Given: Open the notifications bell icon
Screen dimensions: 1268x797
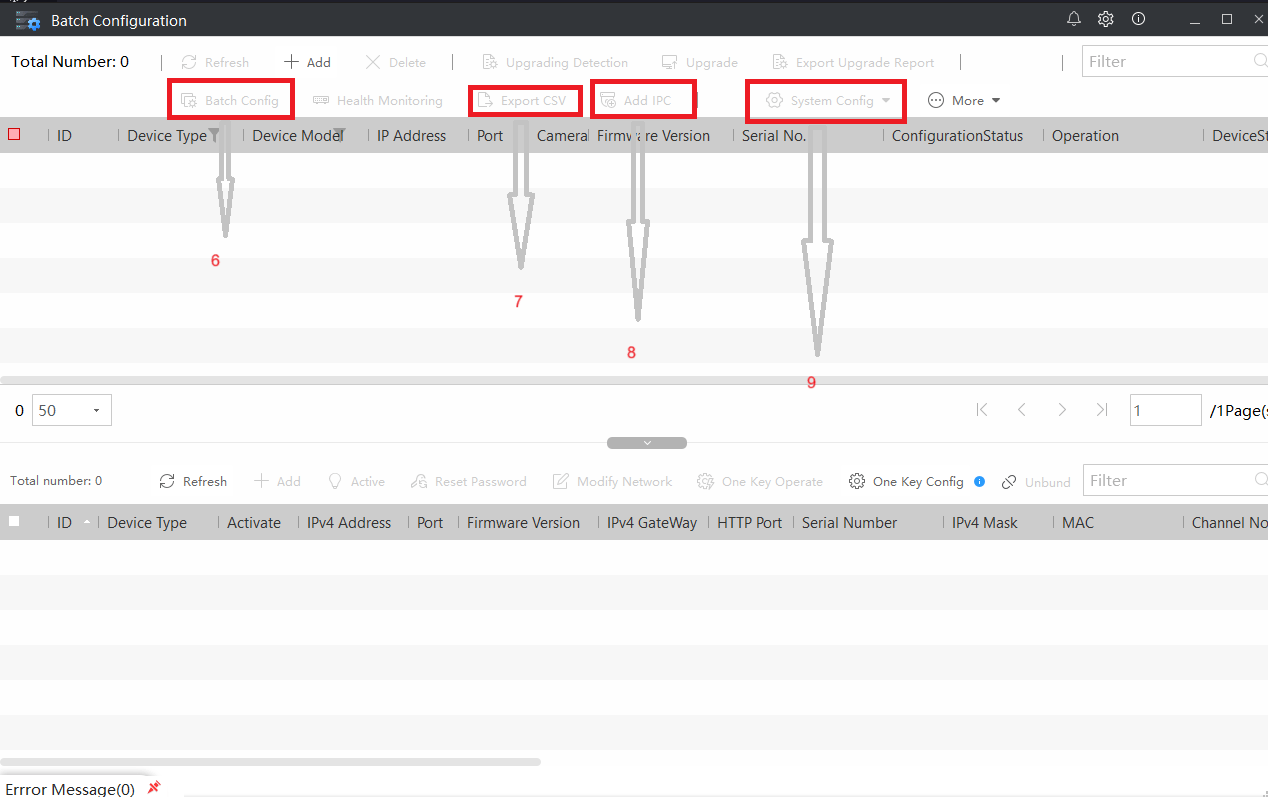Looking at the screenshot, I should click(x=1074, y=19).
